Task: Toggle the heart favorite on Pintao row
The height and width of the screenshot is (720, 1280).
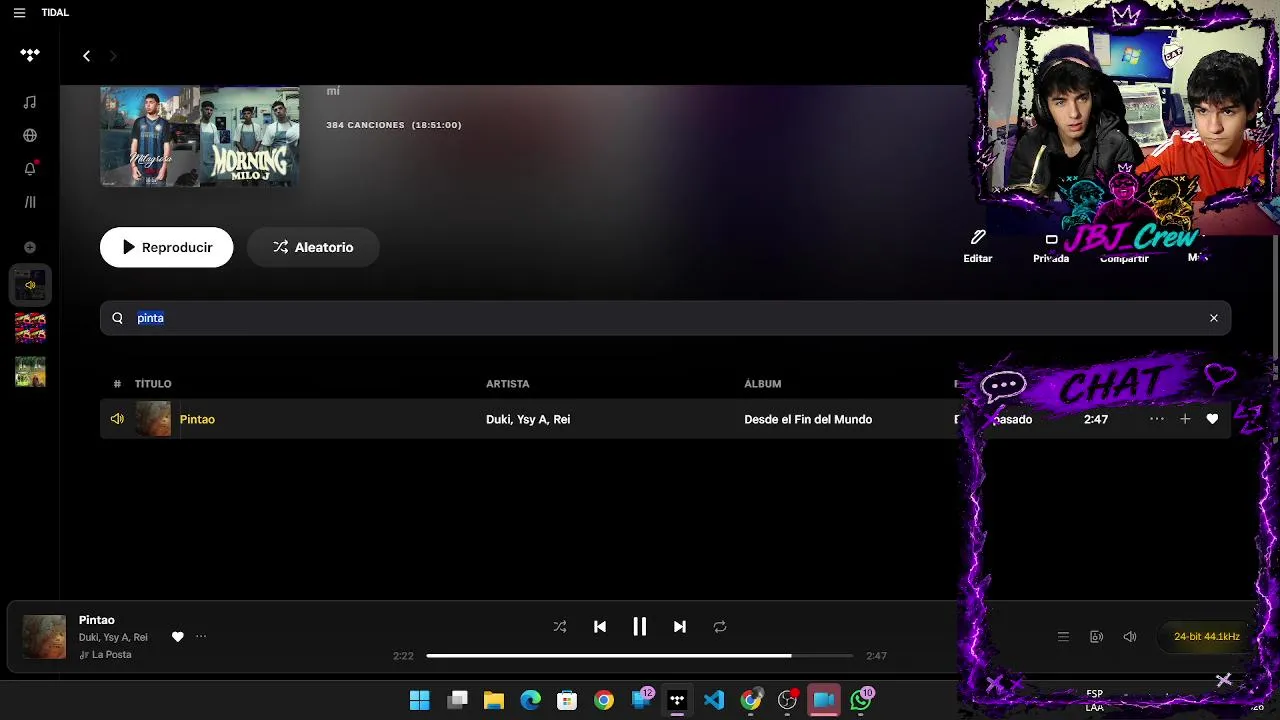Action: (x=1212, y=419)
